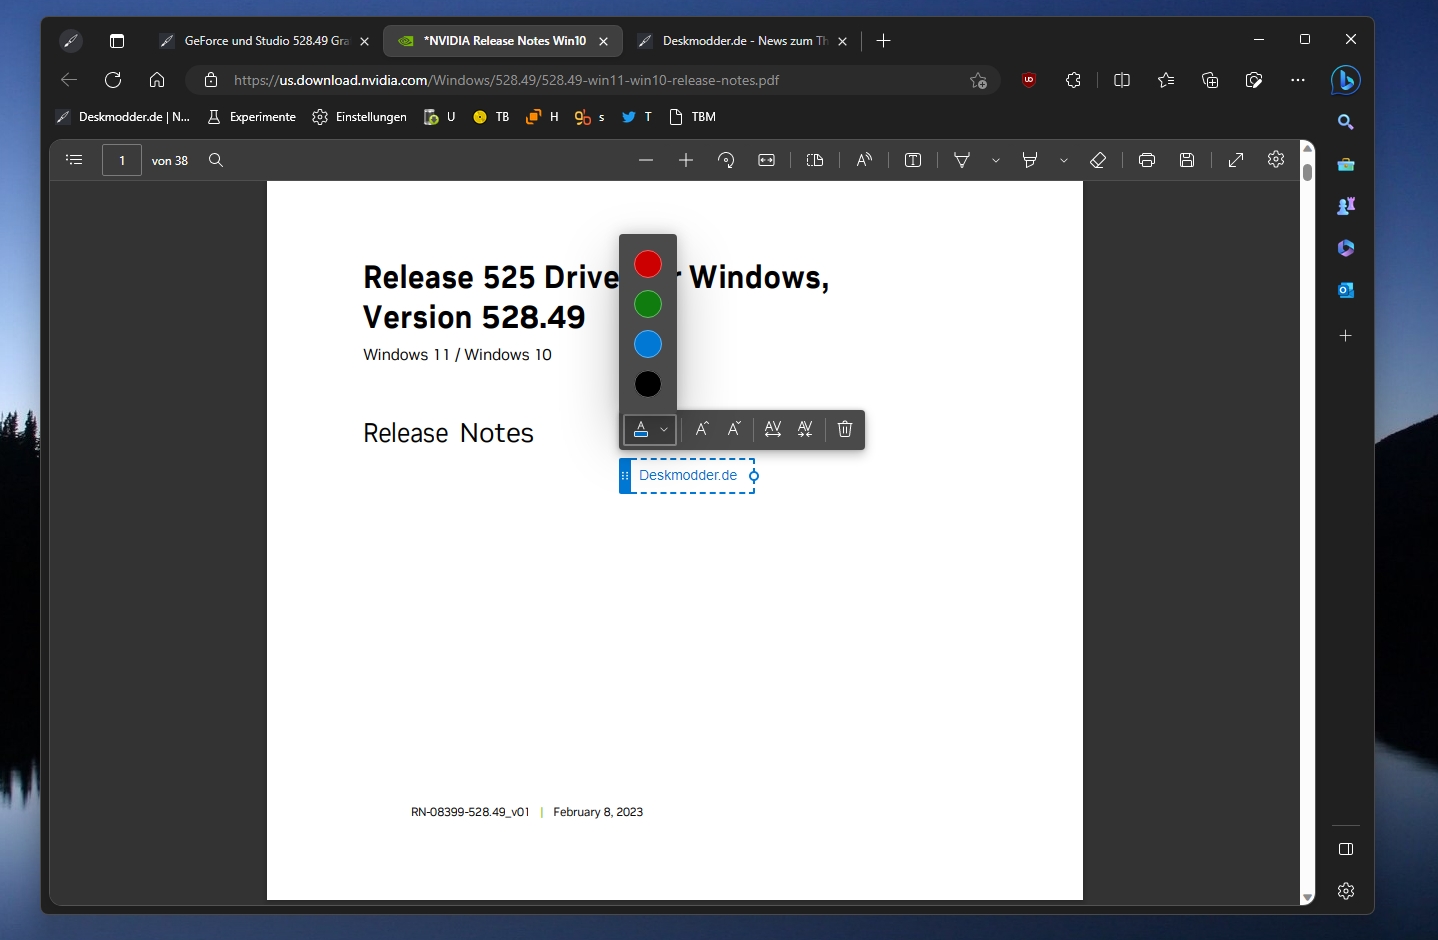Open Deskmodder.de bookmark in favorites bar
The width and height of the screenshot is (1438, 940).
(122, 117)
